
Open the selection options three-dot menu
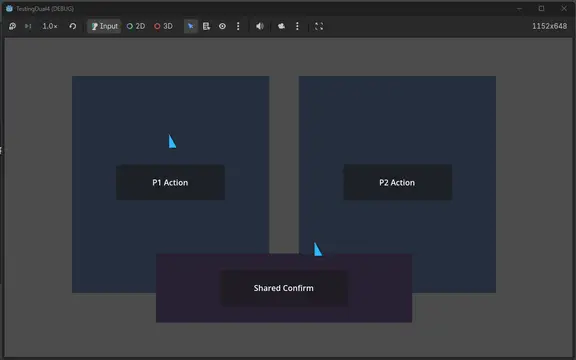(x=238, y=26)
